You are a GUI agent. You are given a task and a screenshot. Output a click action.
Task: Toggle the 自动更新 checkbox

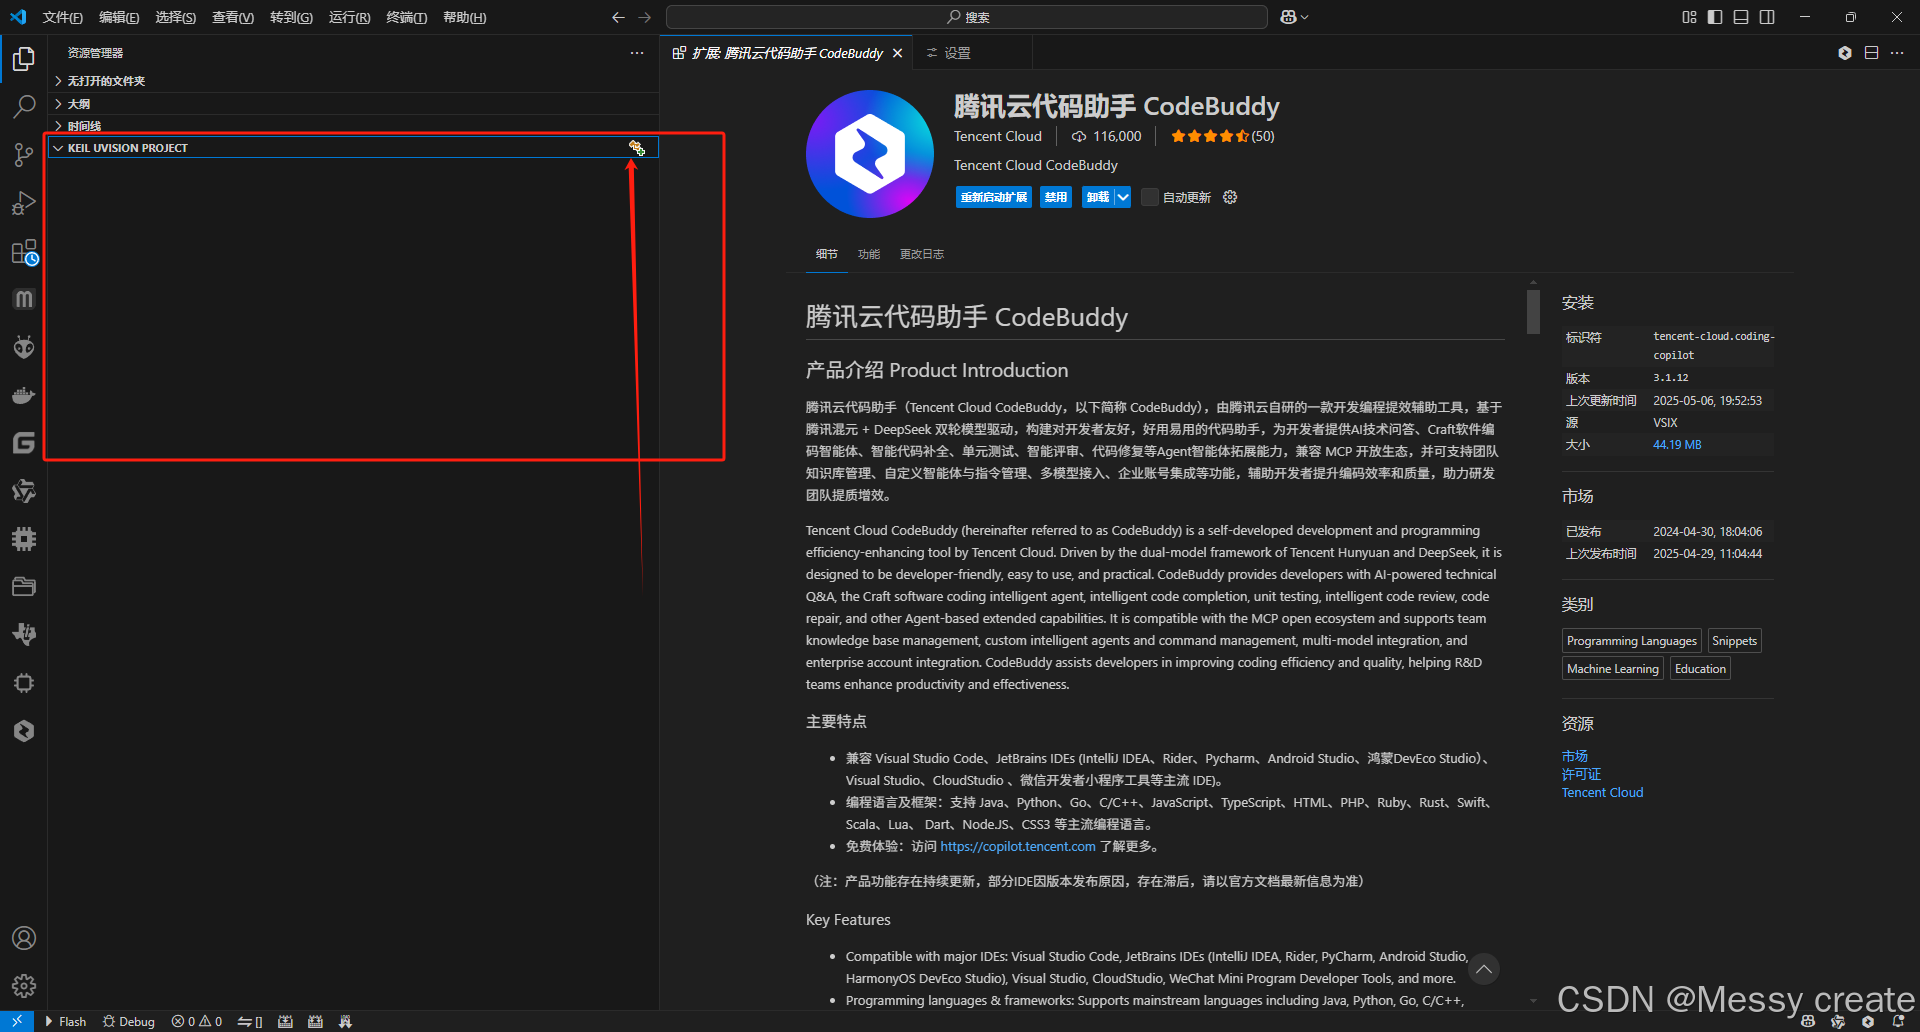click(1150, 197)
